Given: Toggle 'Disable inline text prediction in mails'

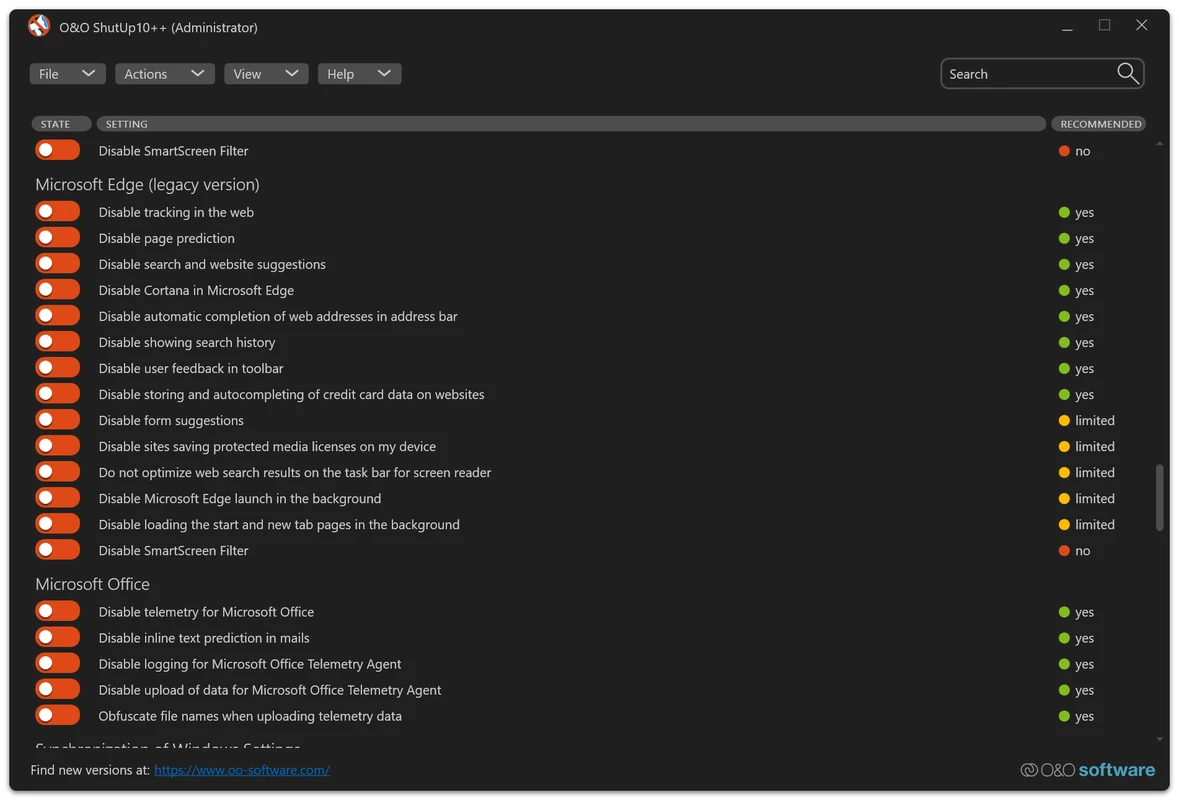Looking at the screenshot, I should [57, 638].
